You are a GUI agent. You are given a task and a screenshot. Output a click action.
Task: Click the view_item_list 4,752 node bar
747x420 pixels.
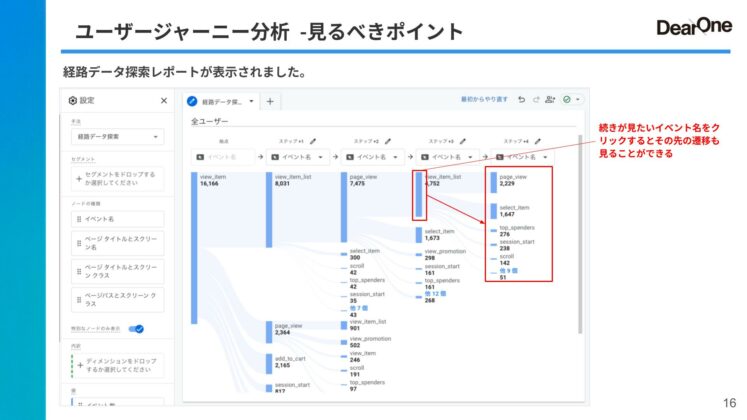pos(419,194)
